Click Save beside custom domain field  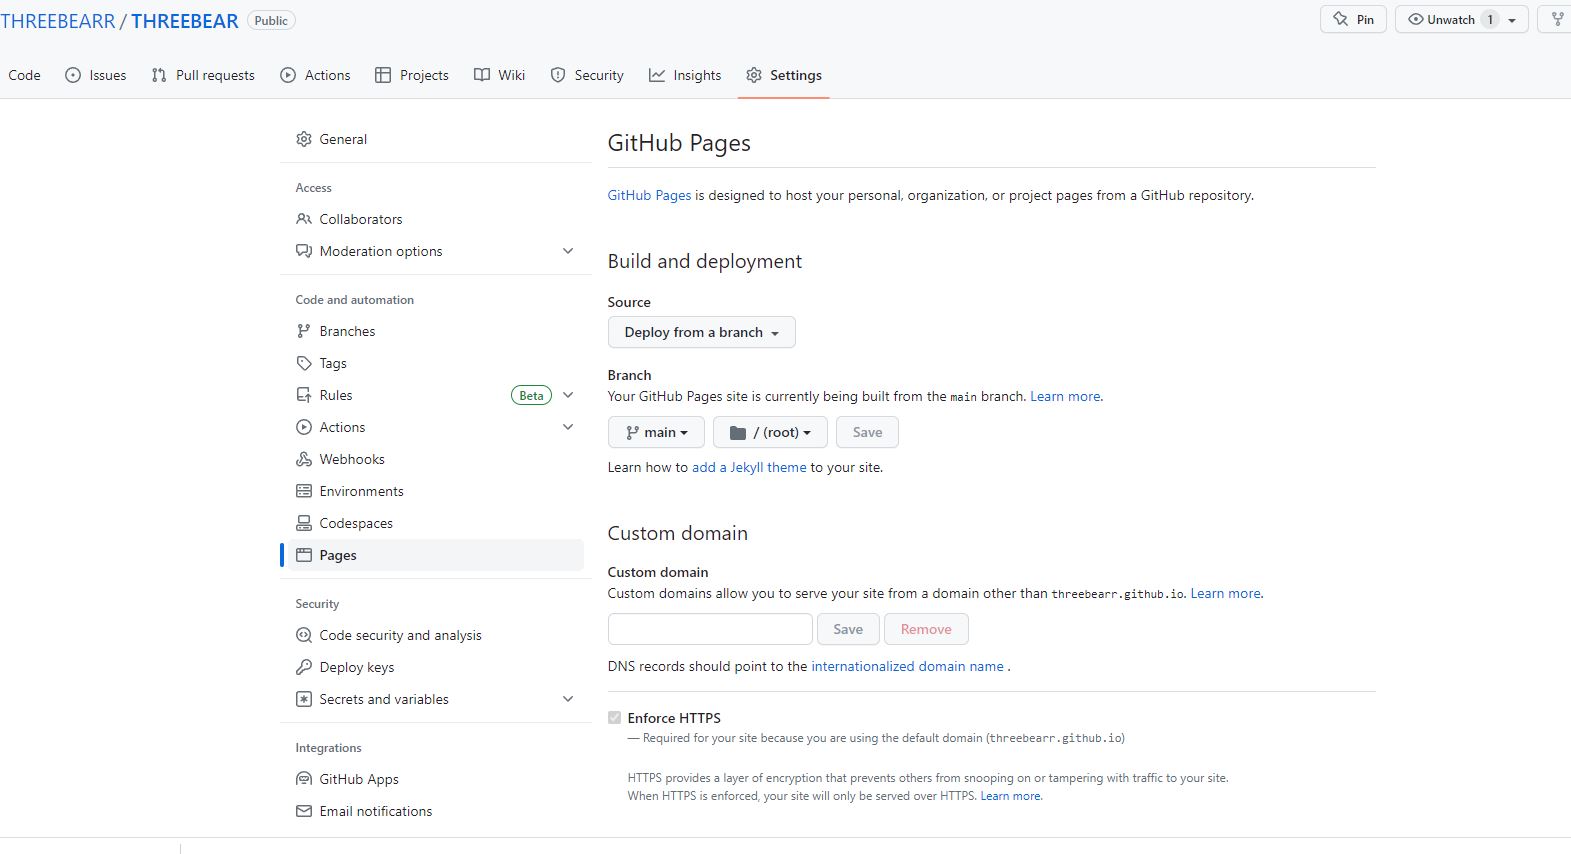(848, 629)
